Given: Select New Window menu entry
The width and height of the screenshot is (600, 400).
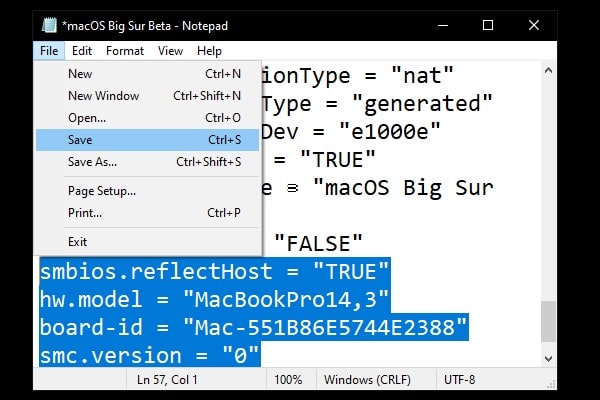Looking at the screenshot, I should pos(147,96).
